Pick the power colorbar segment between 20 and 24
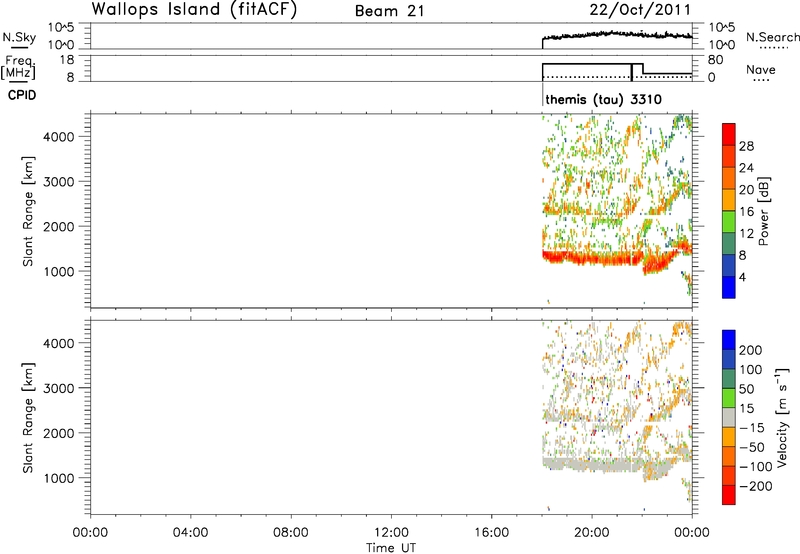Image resolution: width=800 pixels, height=554 pixels. tap(729, 179)
